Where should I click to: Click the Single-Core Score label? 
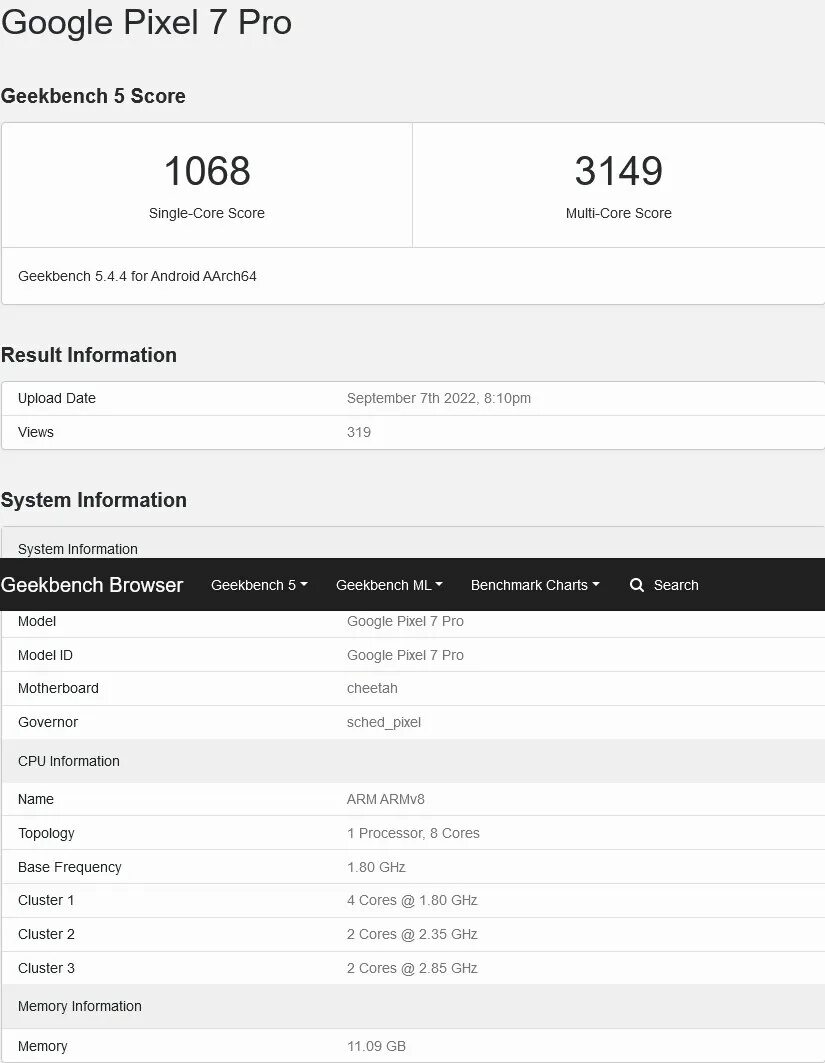pyautogui.click(x=207, y=213)
